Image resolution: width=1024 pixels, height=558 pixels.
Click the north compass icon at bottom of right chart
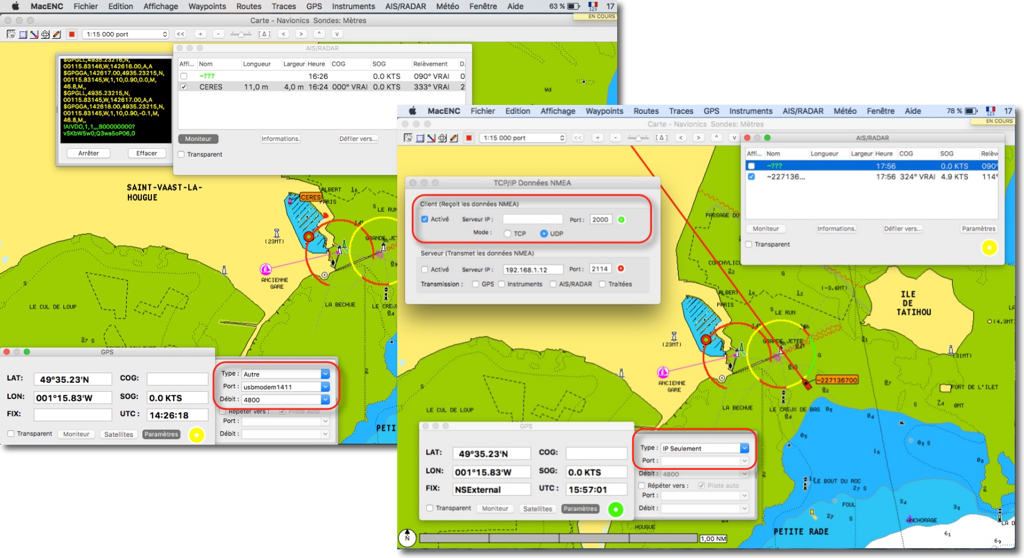click(407, 538)
